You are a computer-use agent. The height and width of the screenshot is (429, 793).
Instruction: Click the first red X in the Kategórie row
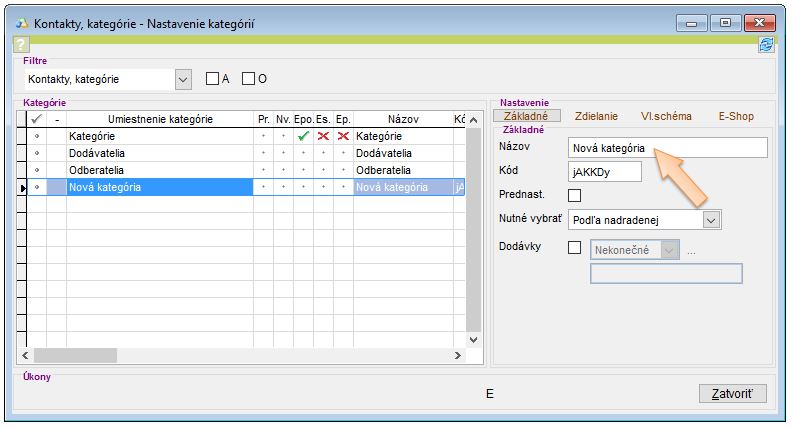[x=322, y=136]
